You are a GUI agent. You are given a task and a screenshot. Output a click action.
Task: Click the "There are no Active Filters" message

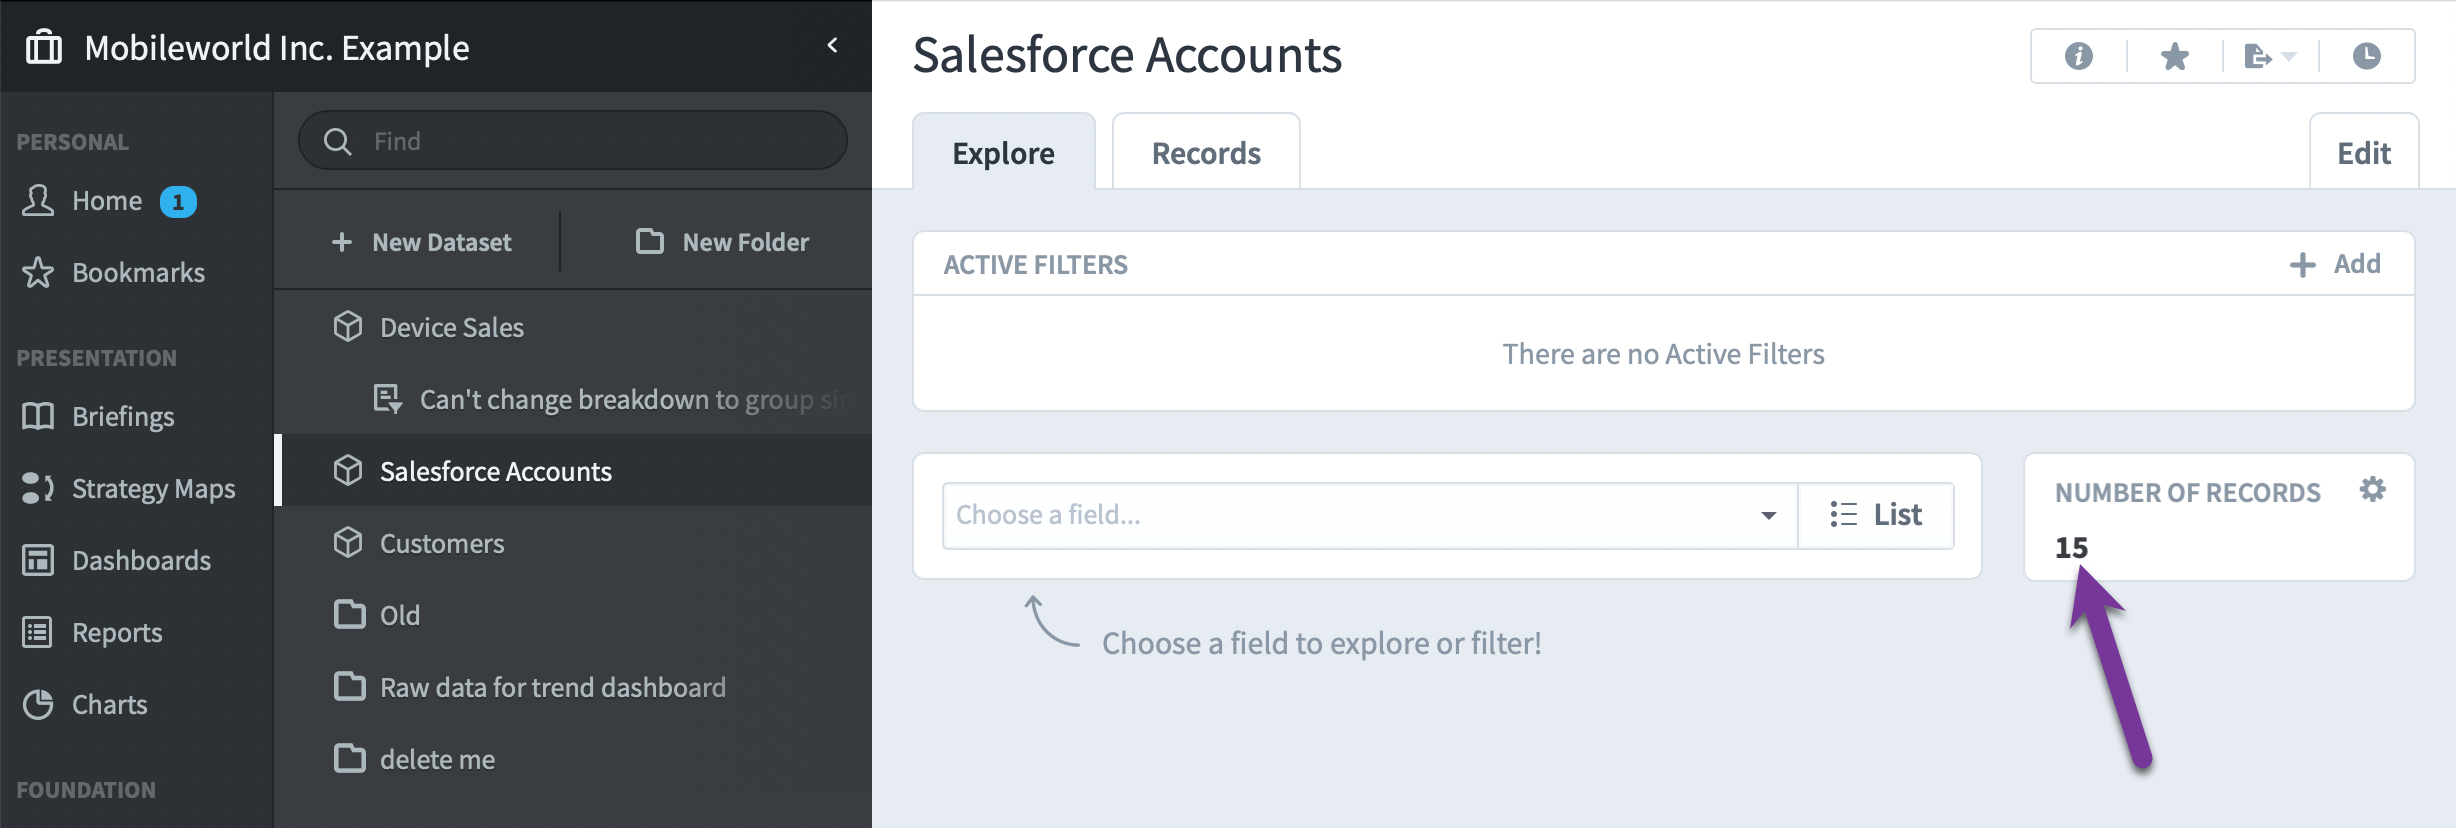pos(1663,354)
